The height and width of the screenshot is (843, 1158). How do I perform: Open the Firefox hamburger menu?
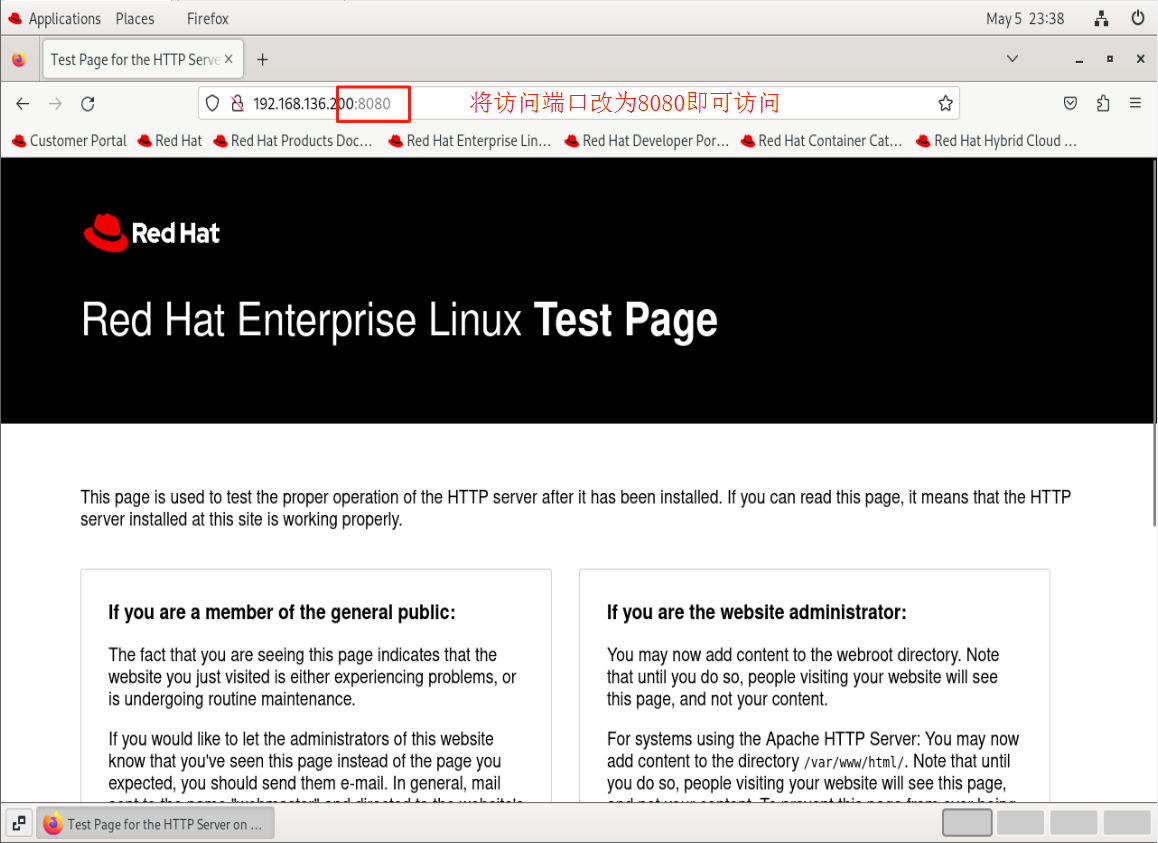pyautogui.click(x=1135, y=103)
